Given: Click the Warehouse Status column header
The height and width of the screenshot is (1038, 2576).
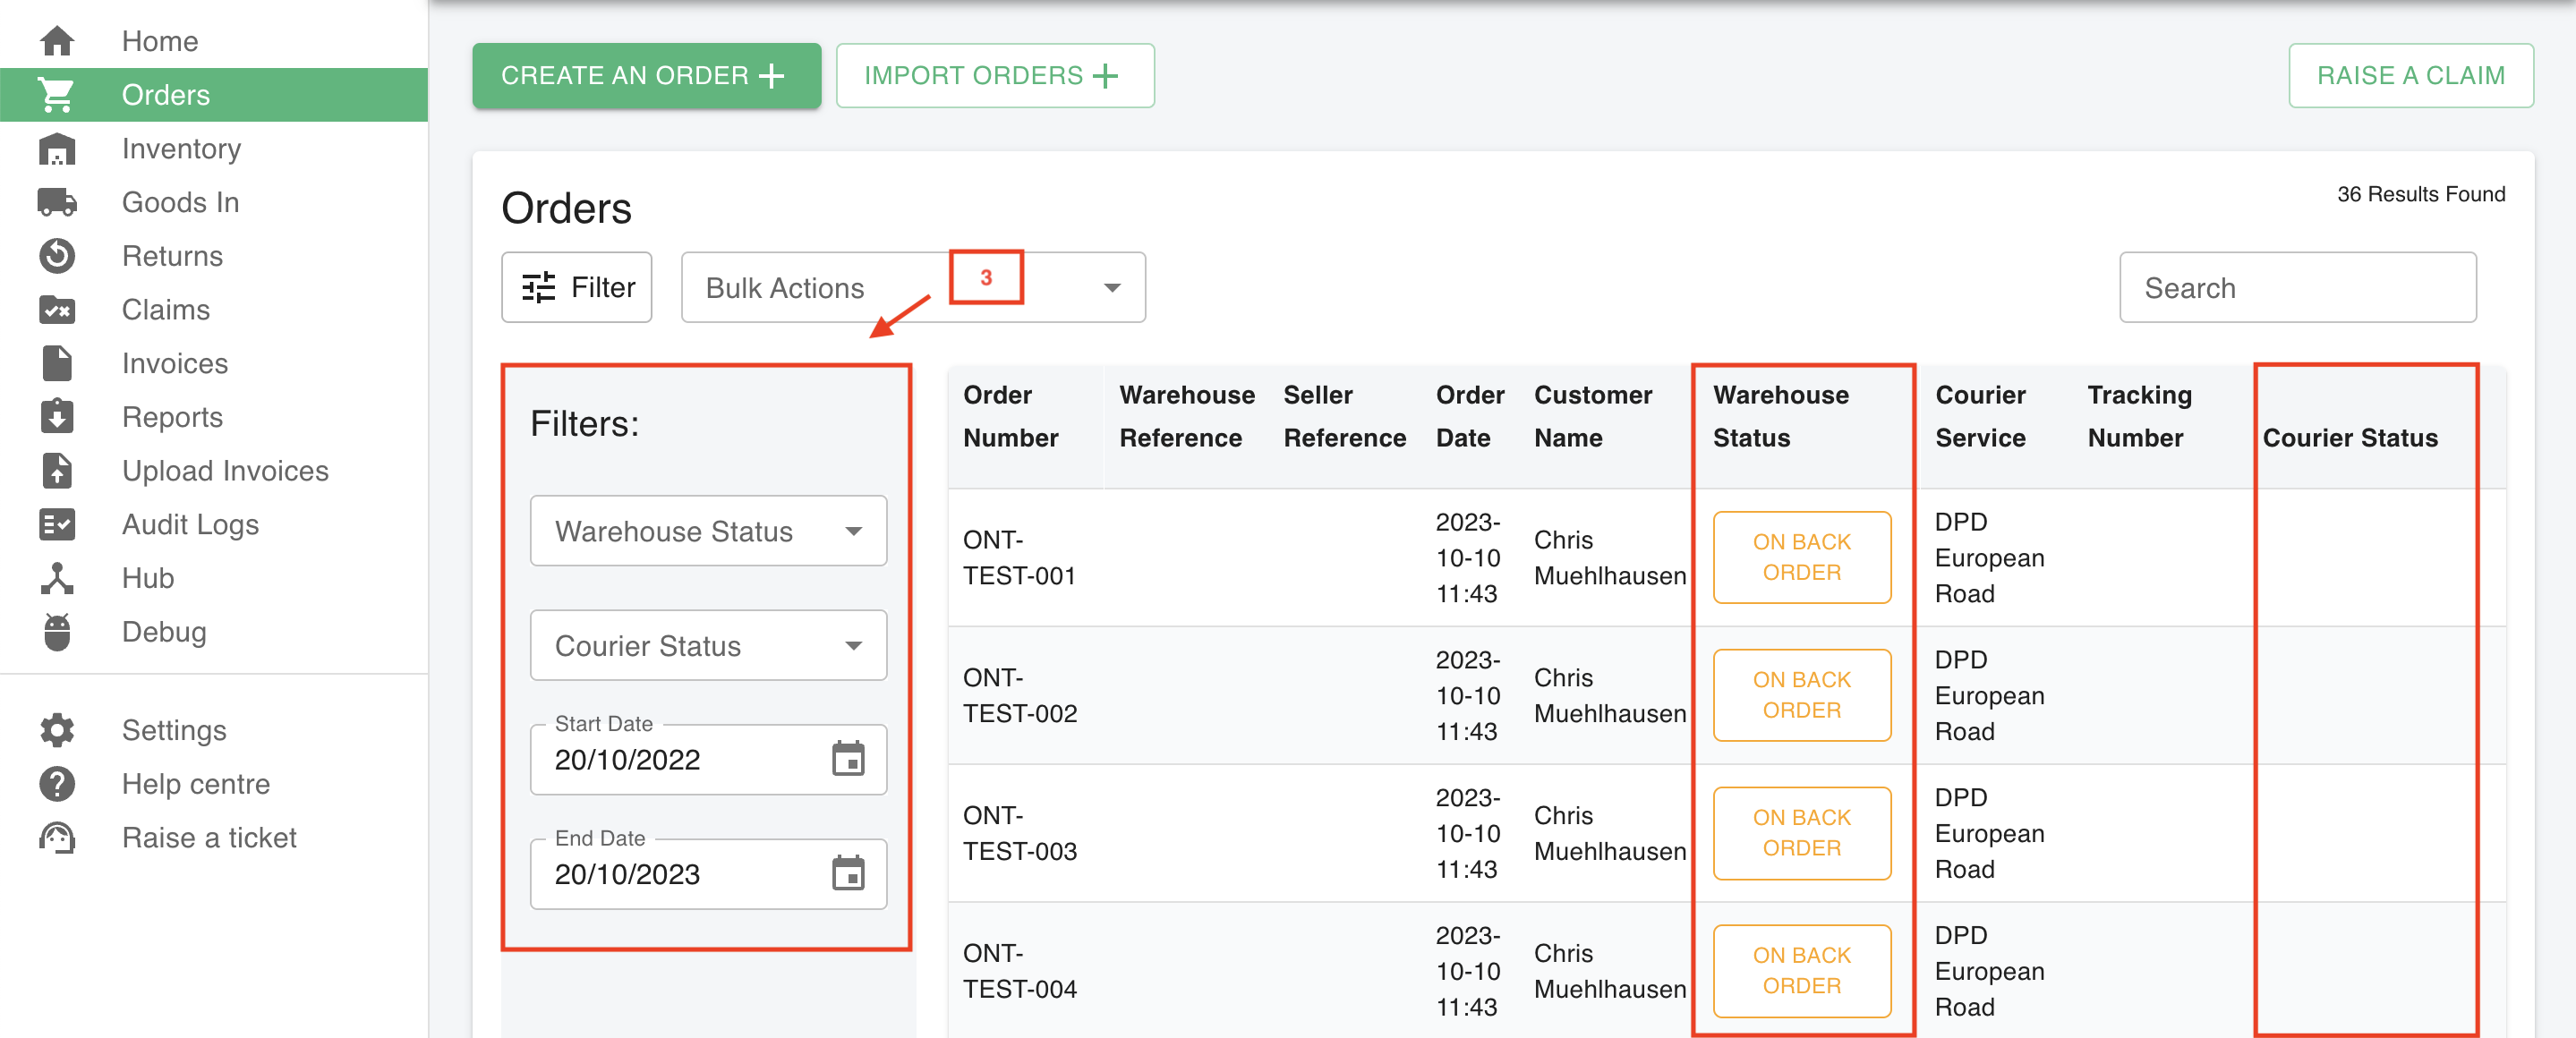Looking at the screenshot, I should click(1780, 416).
